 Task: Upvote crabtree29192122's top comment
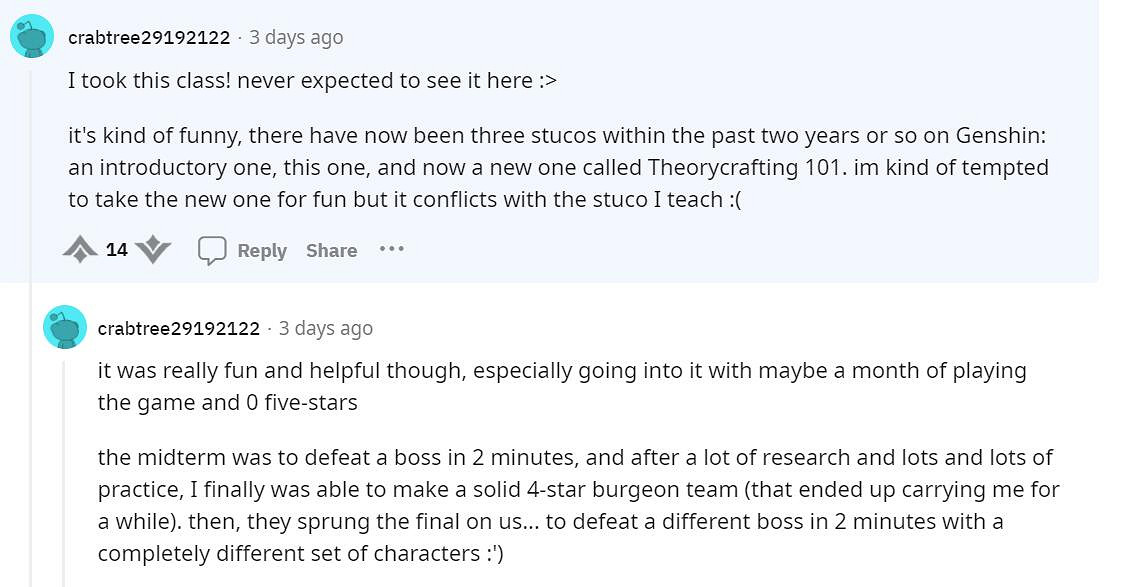click(x=80, y=249)
